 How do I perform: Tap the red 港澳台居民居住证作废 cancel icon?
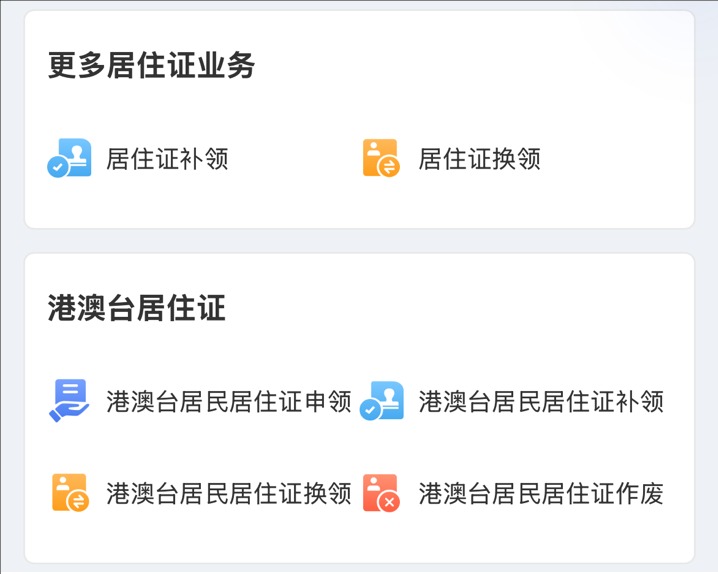pos(381,493)
